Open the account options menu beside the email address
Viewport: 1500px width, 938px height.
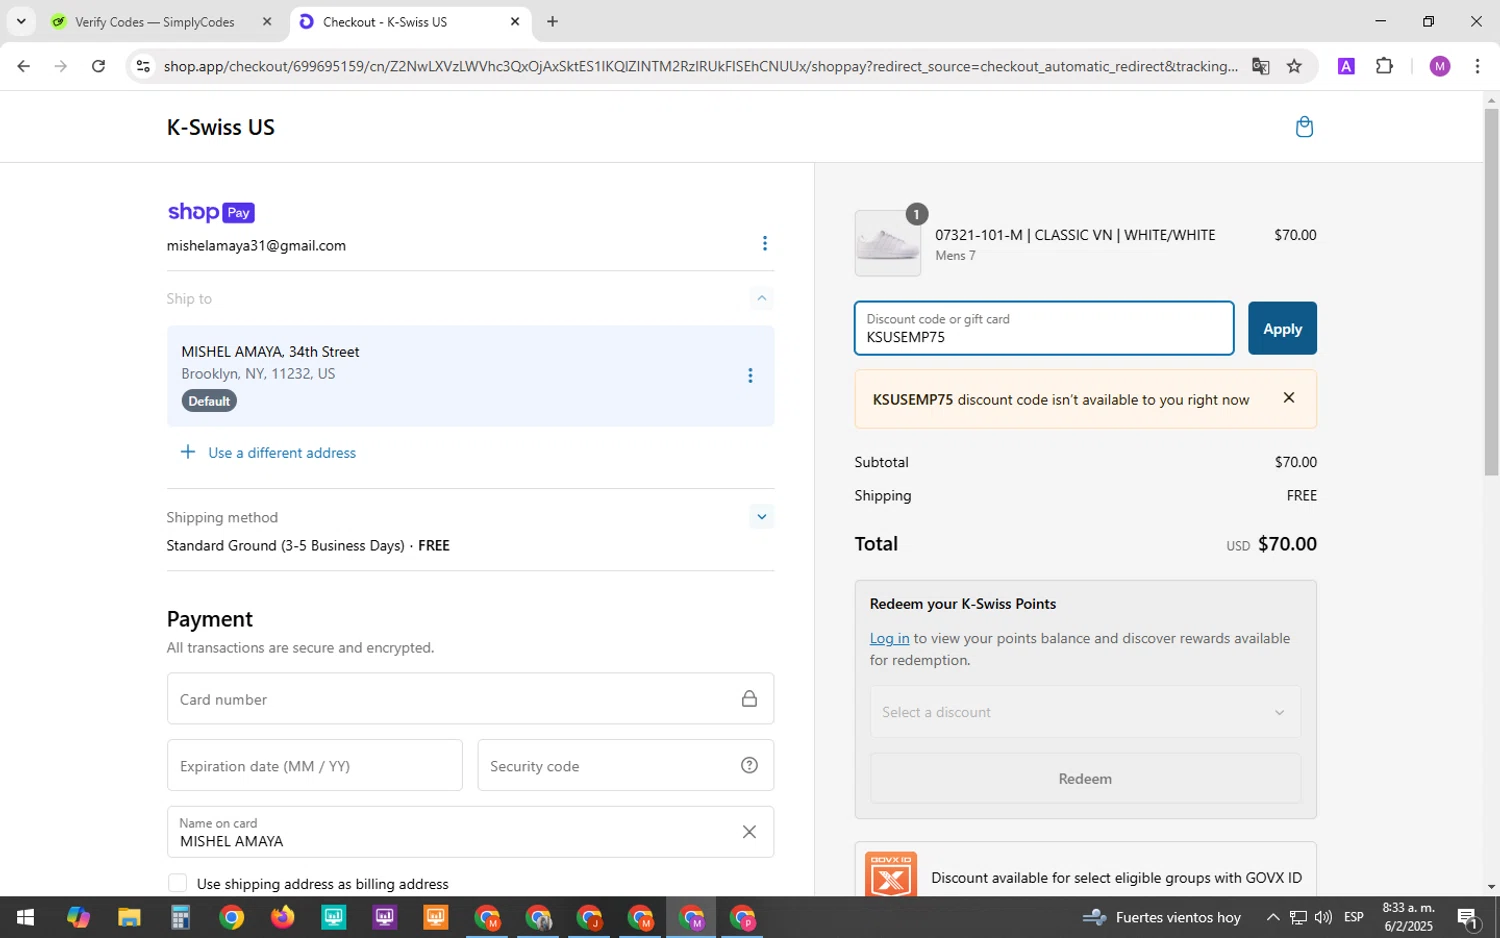765,244
